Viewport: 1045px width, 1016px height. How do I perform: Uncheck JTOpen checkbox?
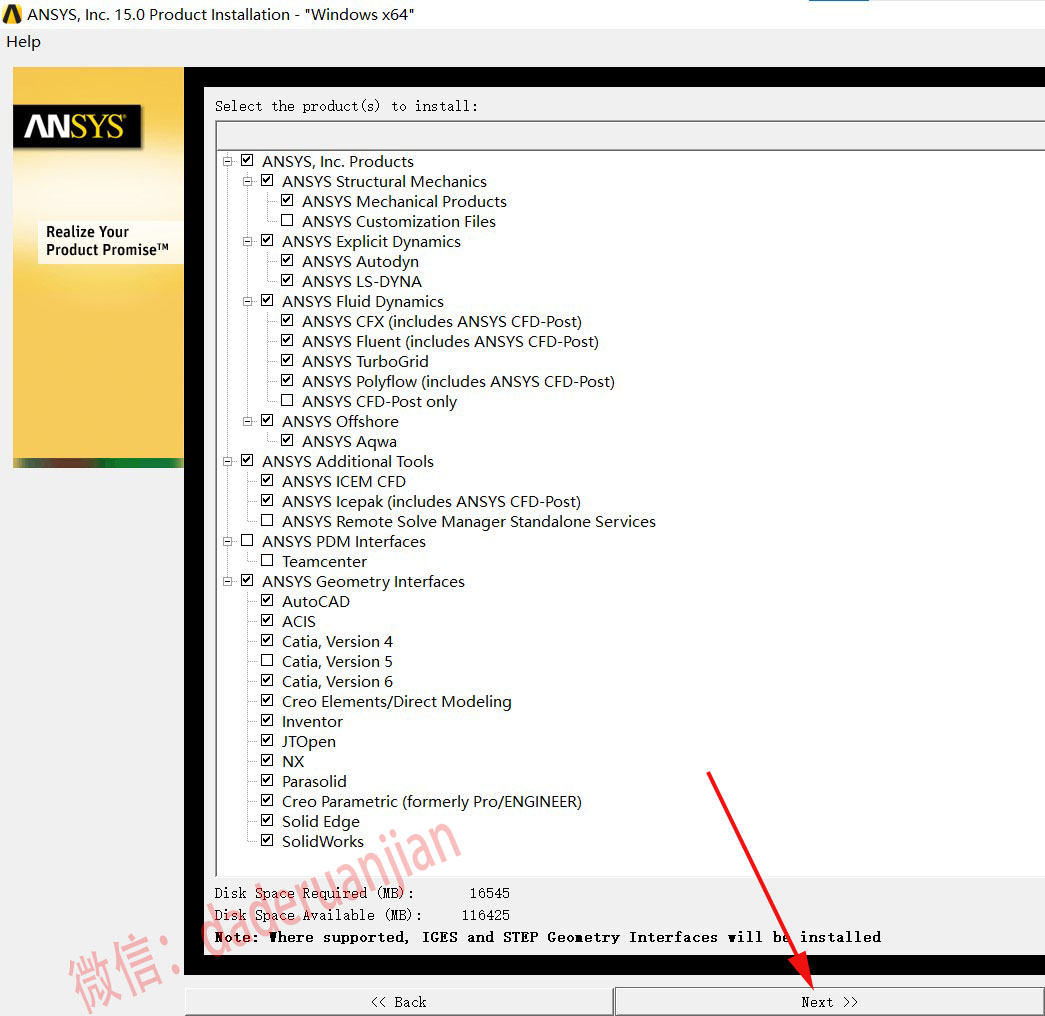pyautogui.click(x=267, y=741)
